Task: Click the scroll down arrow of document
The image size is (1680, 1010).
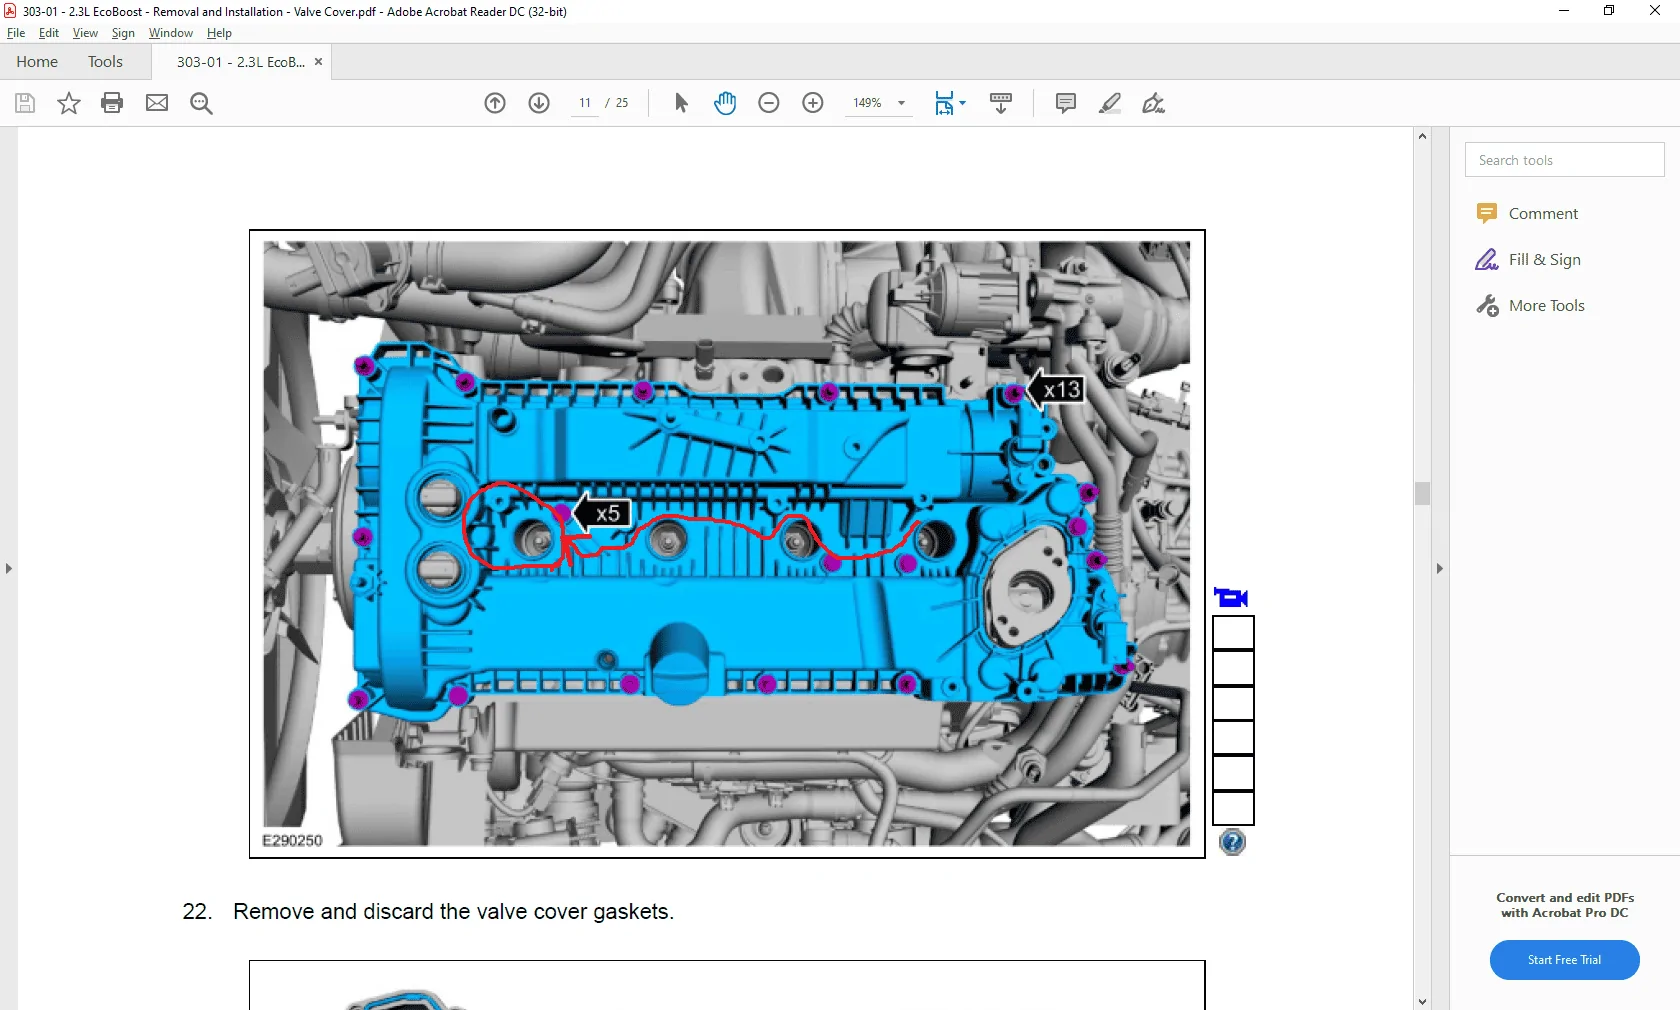Action: pyautogui.click(x=1422, y=1001)
